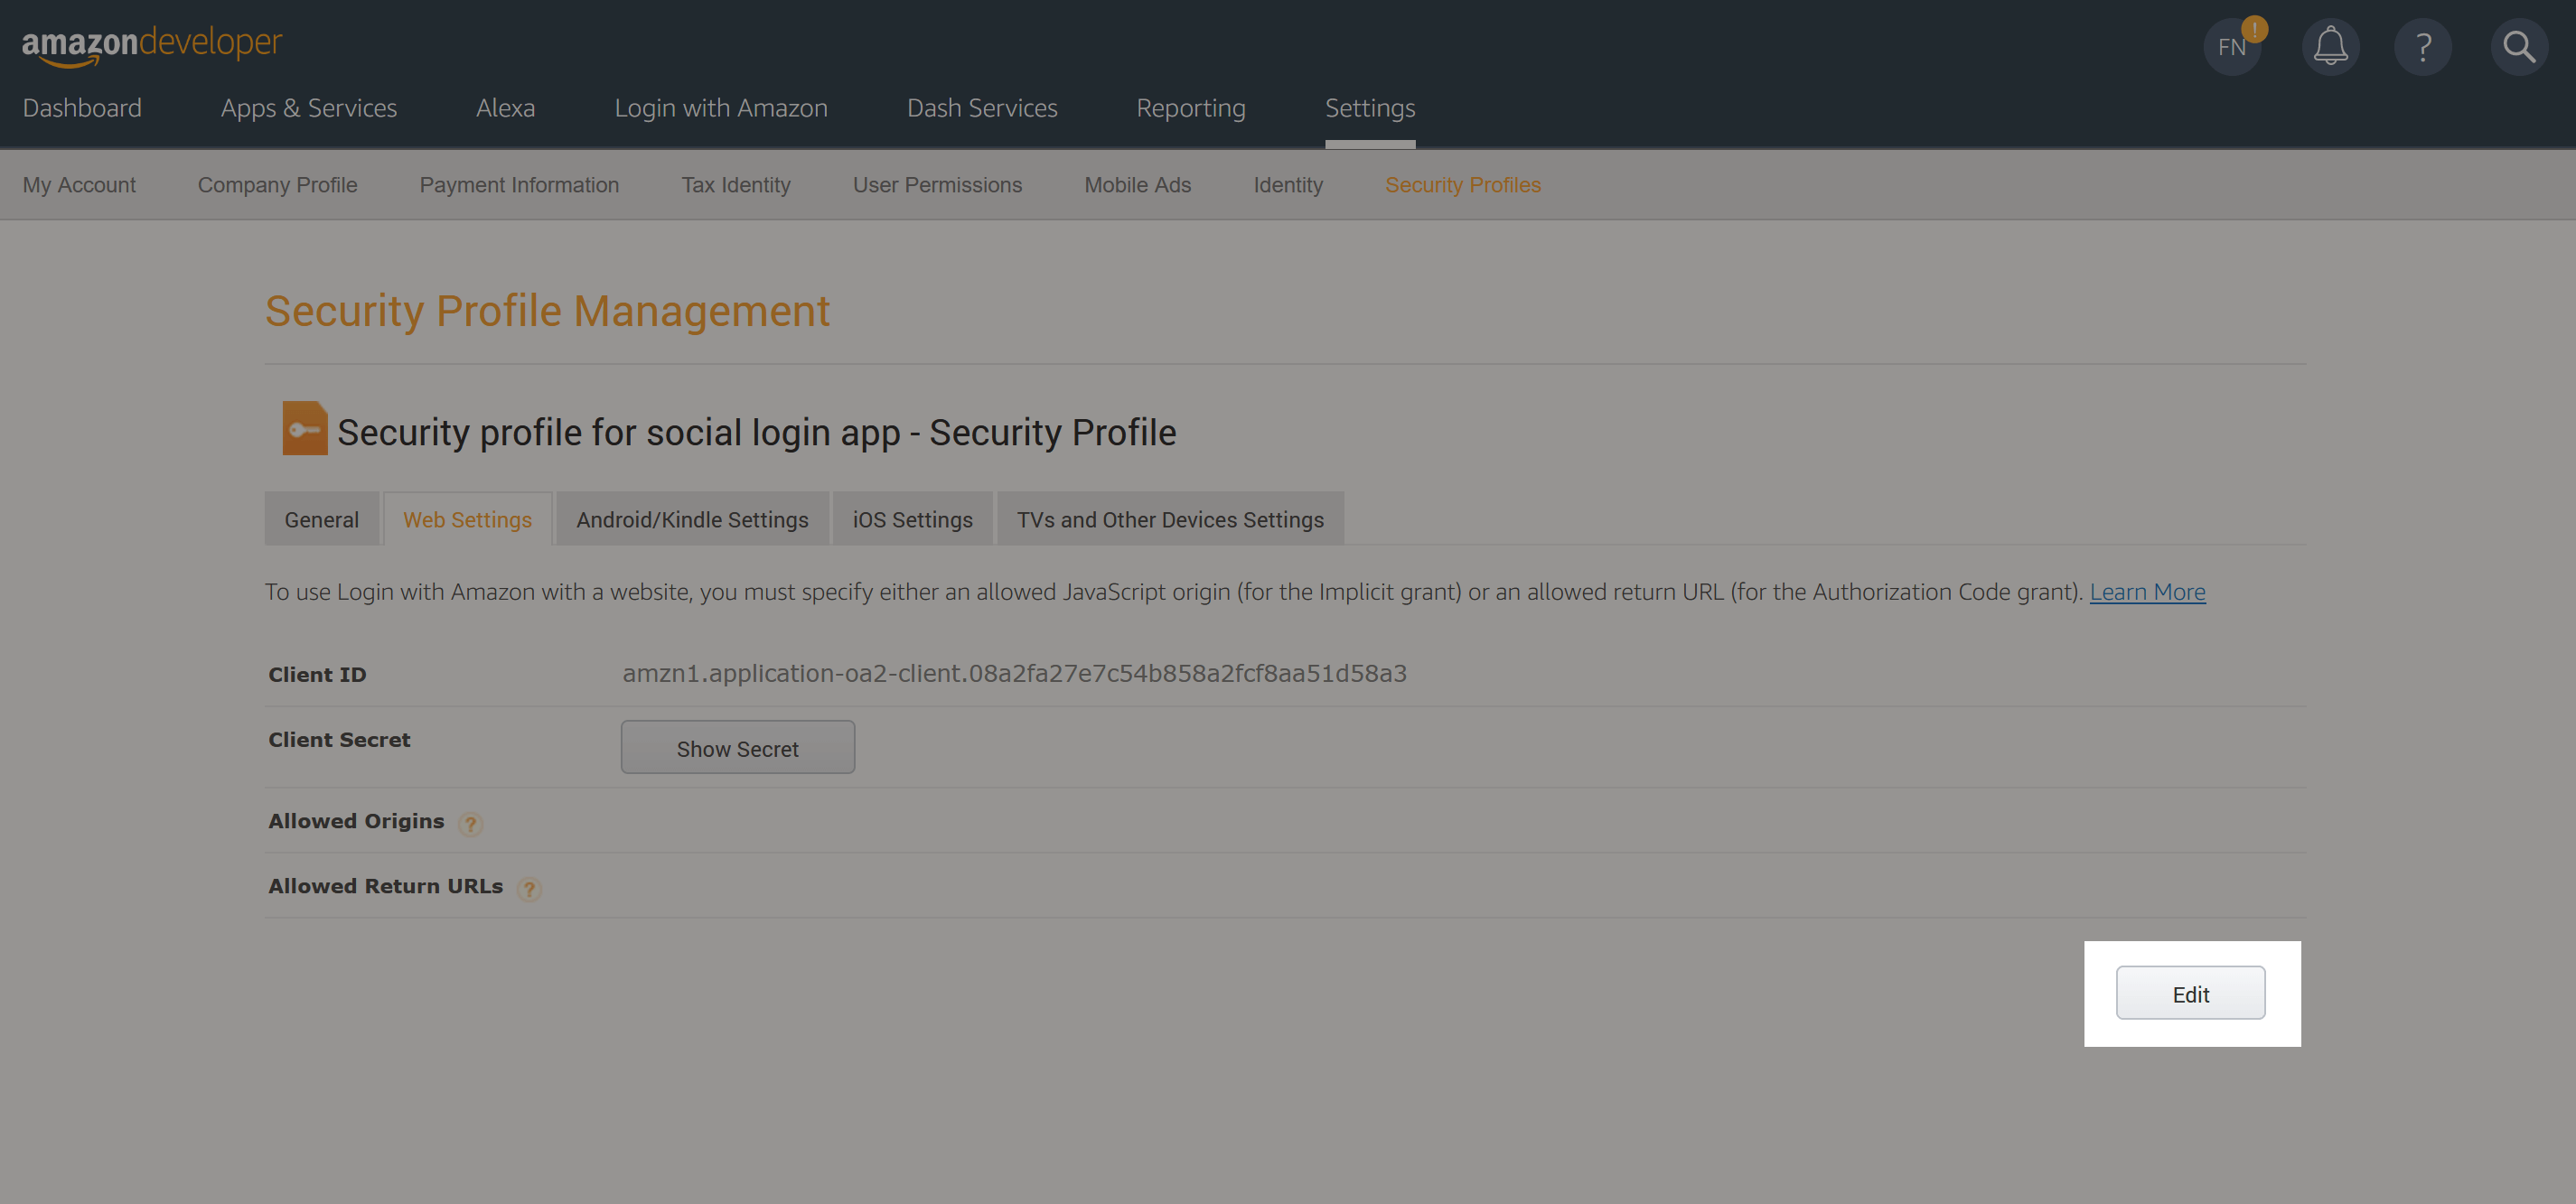Open the User Permissions link

click(x=937, y=185)
